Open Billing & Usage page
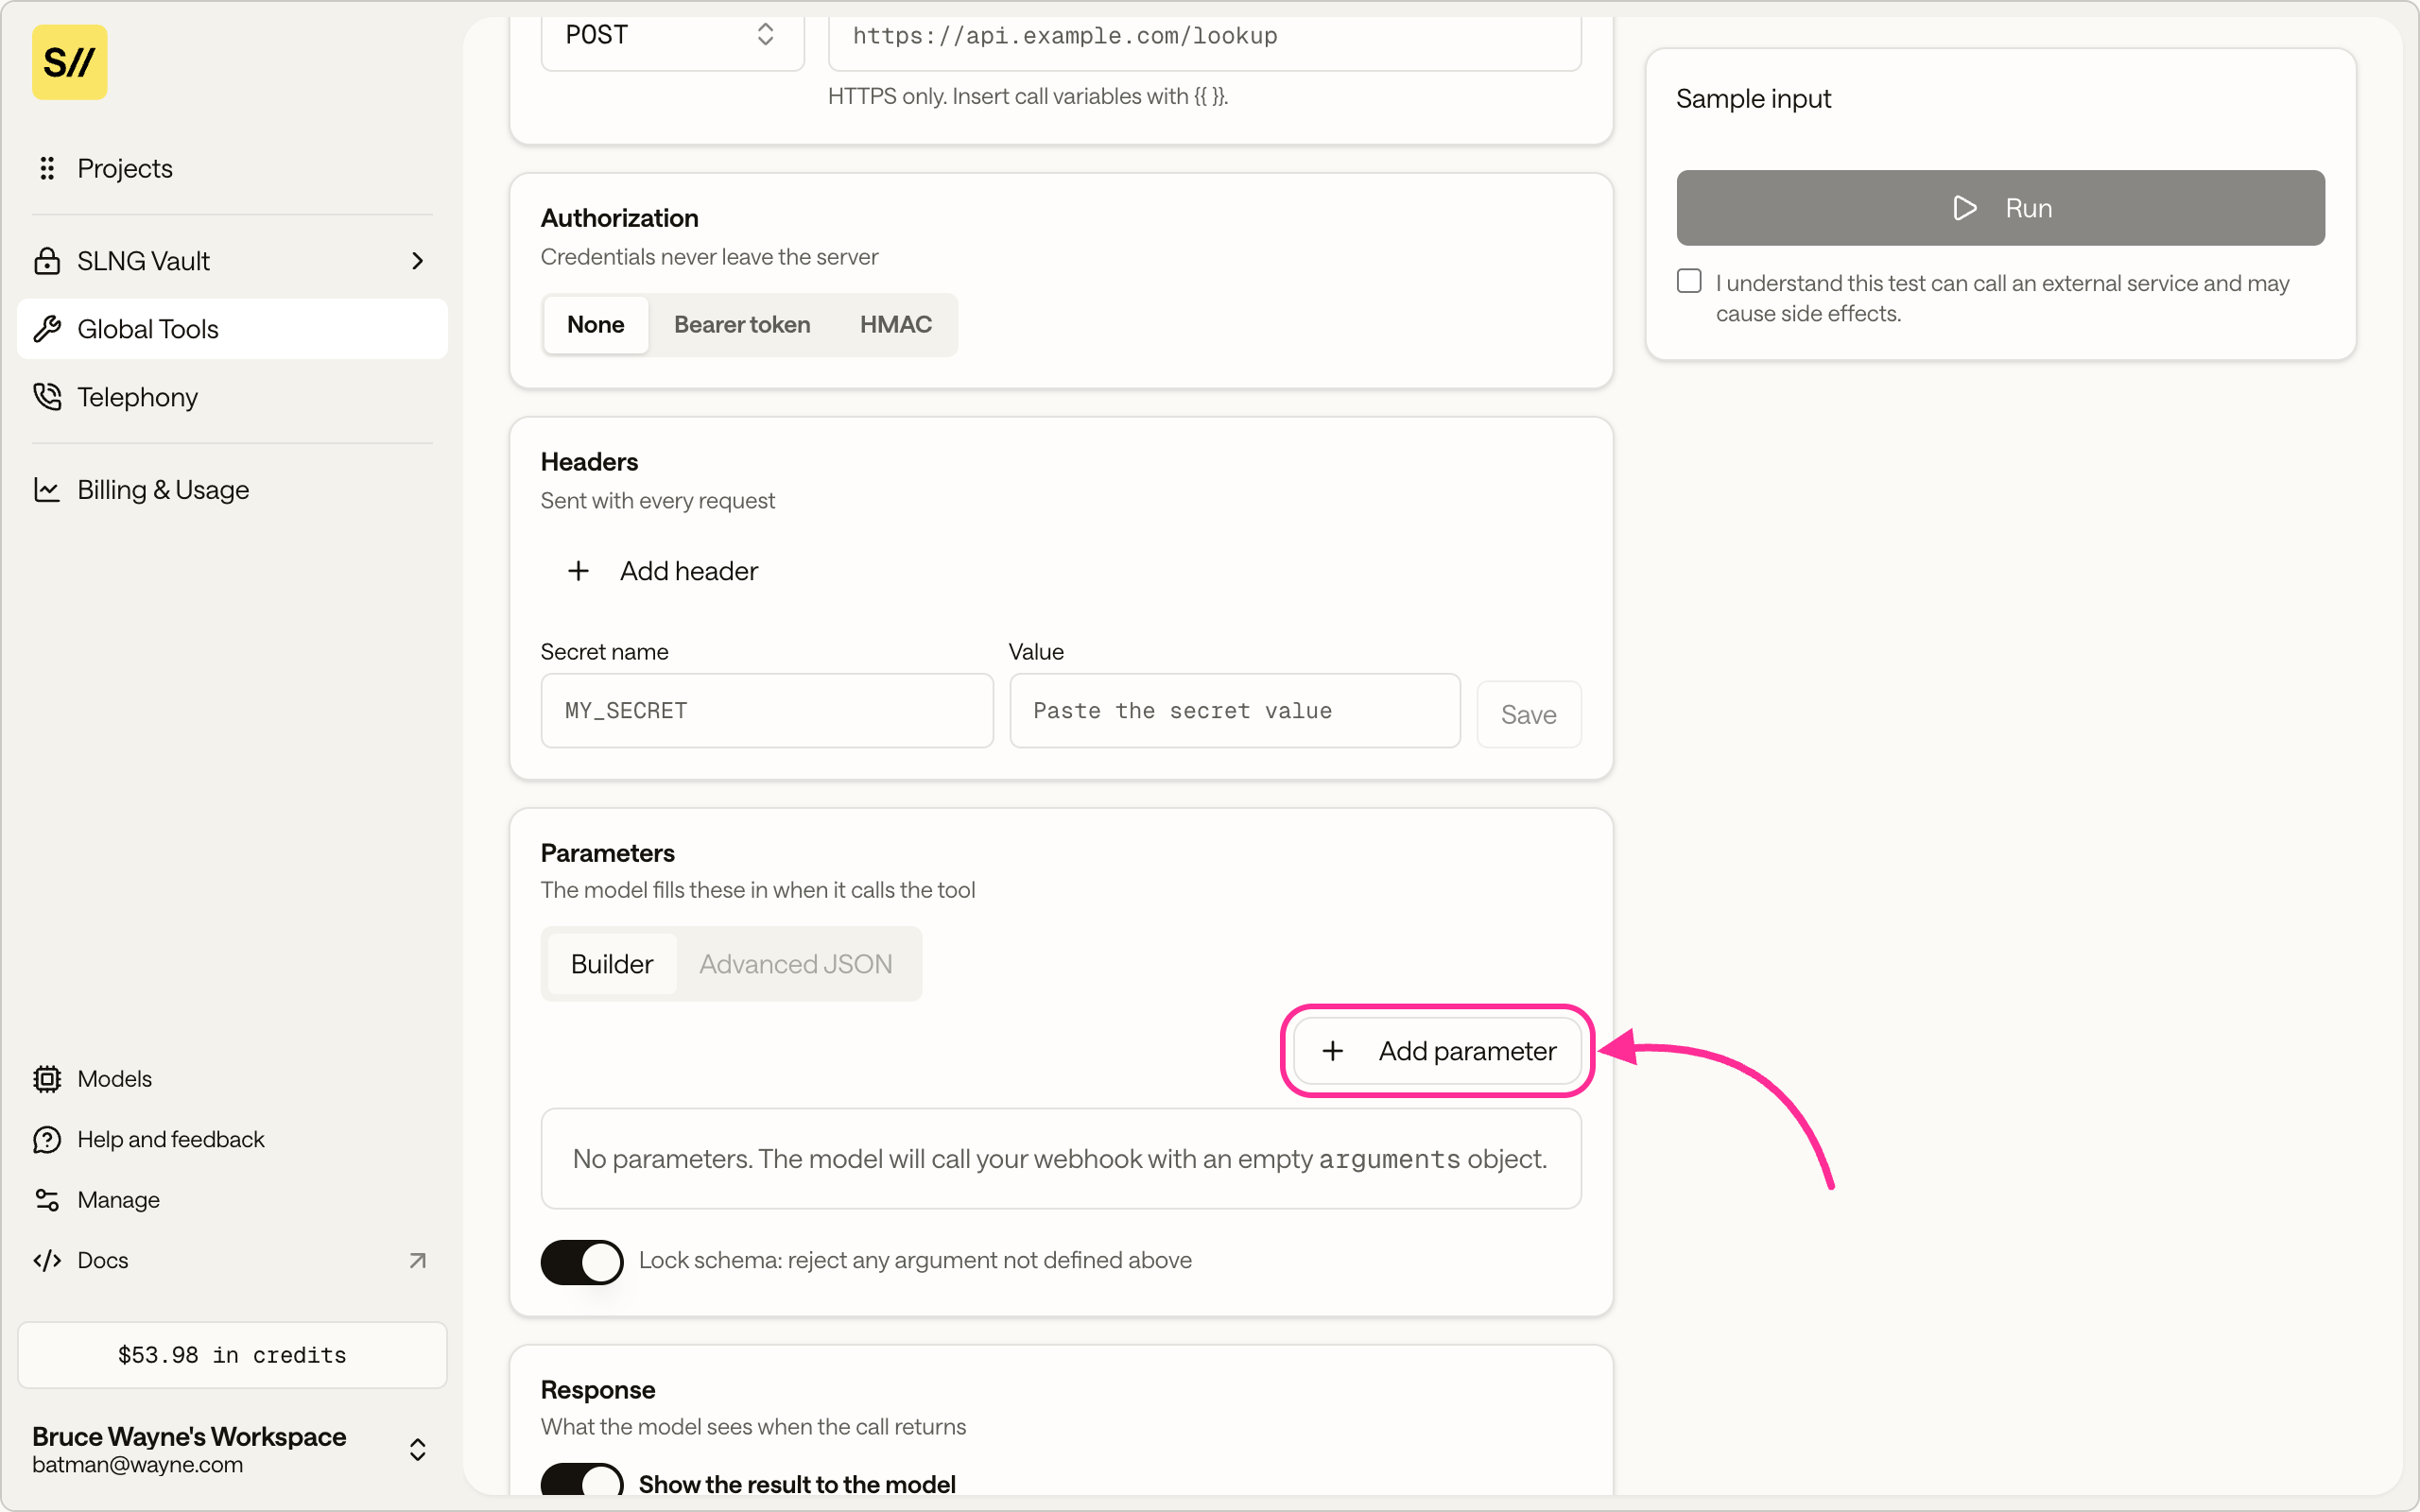The height and width of the screenshot is (1512, 2420). coord(232,489)
